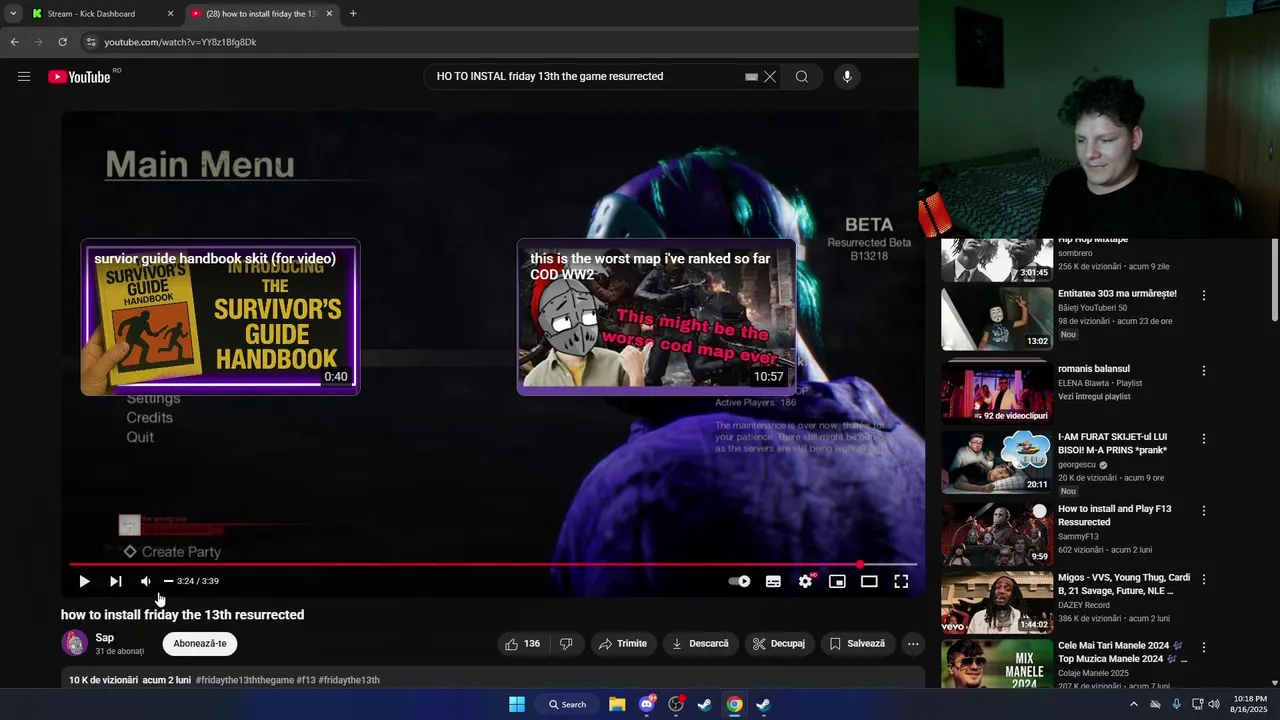Download the video with Descarcă
The height and width of the screenshot is (720, 1280).
pyautogui.click(x=700, y=644)
